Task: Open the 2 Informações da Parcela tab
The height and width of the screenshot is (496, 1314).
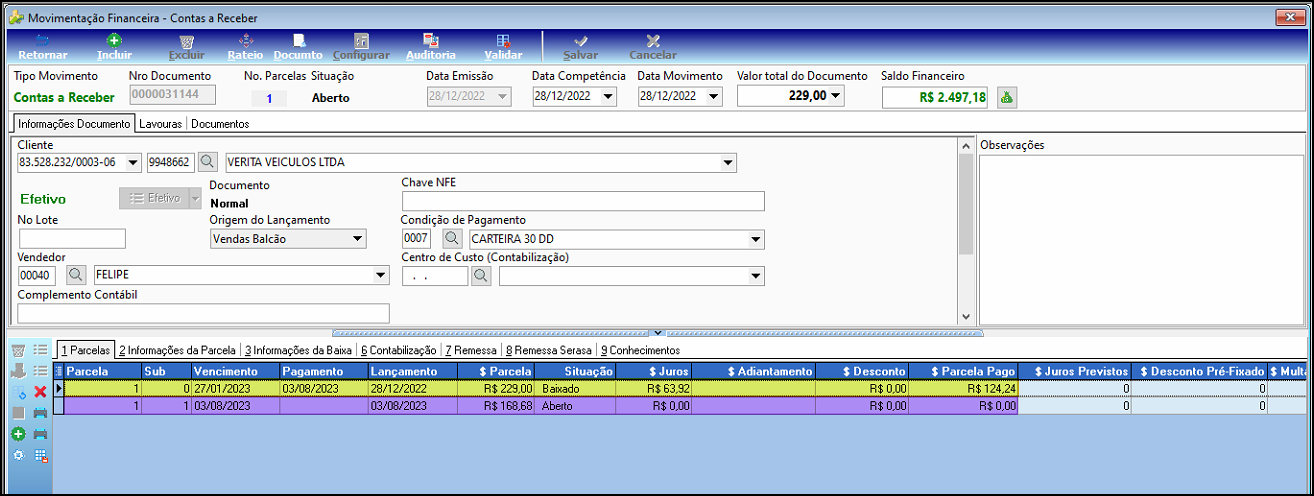Action: point(177,350)
